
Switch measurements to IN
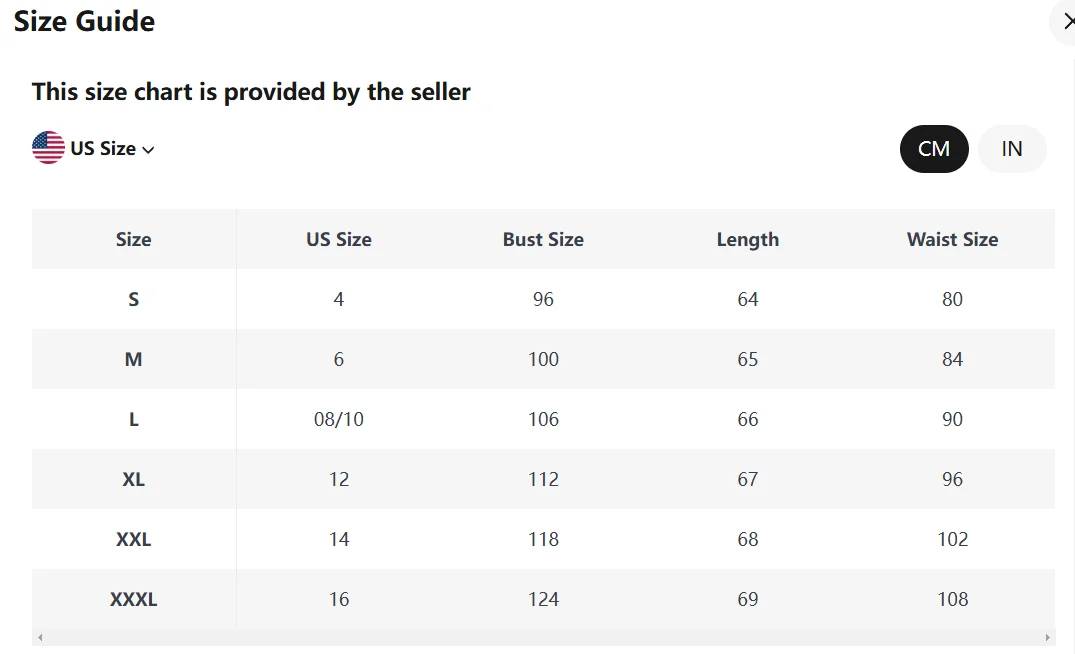click(x=1012, y=149)
